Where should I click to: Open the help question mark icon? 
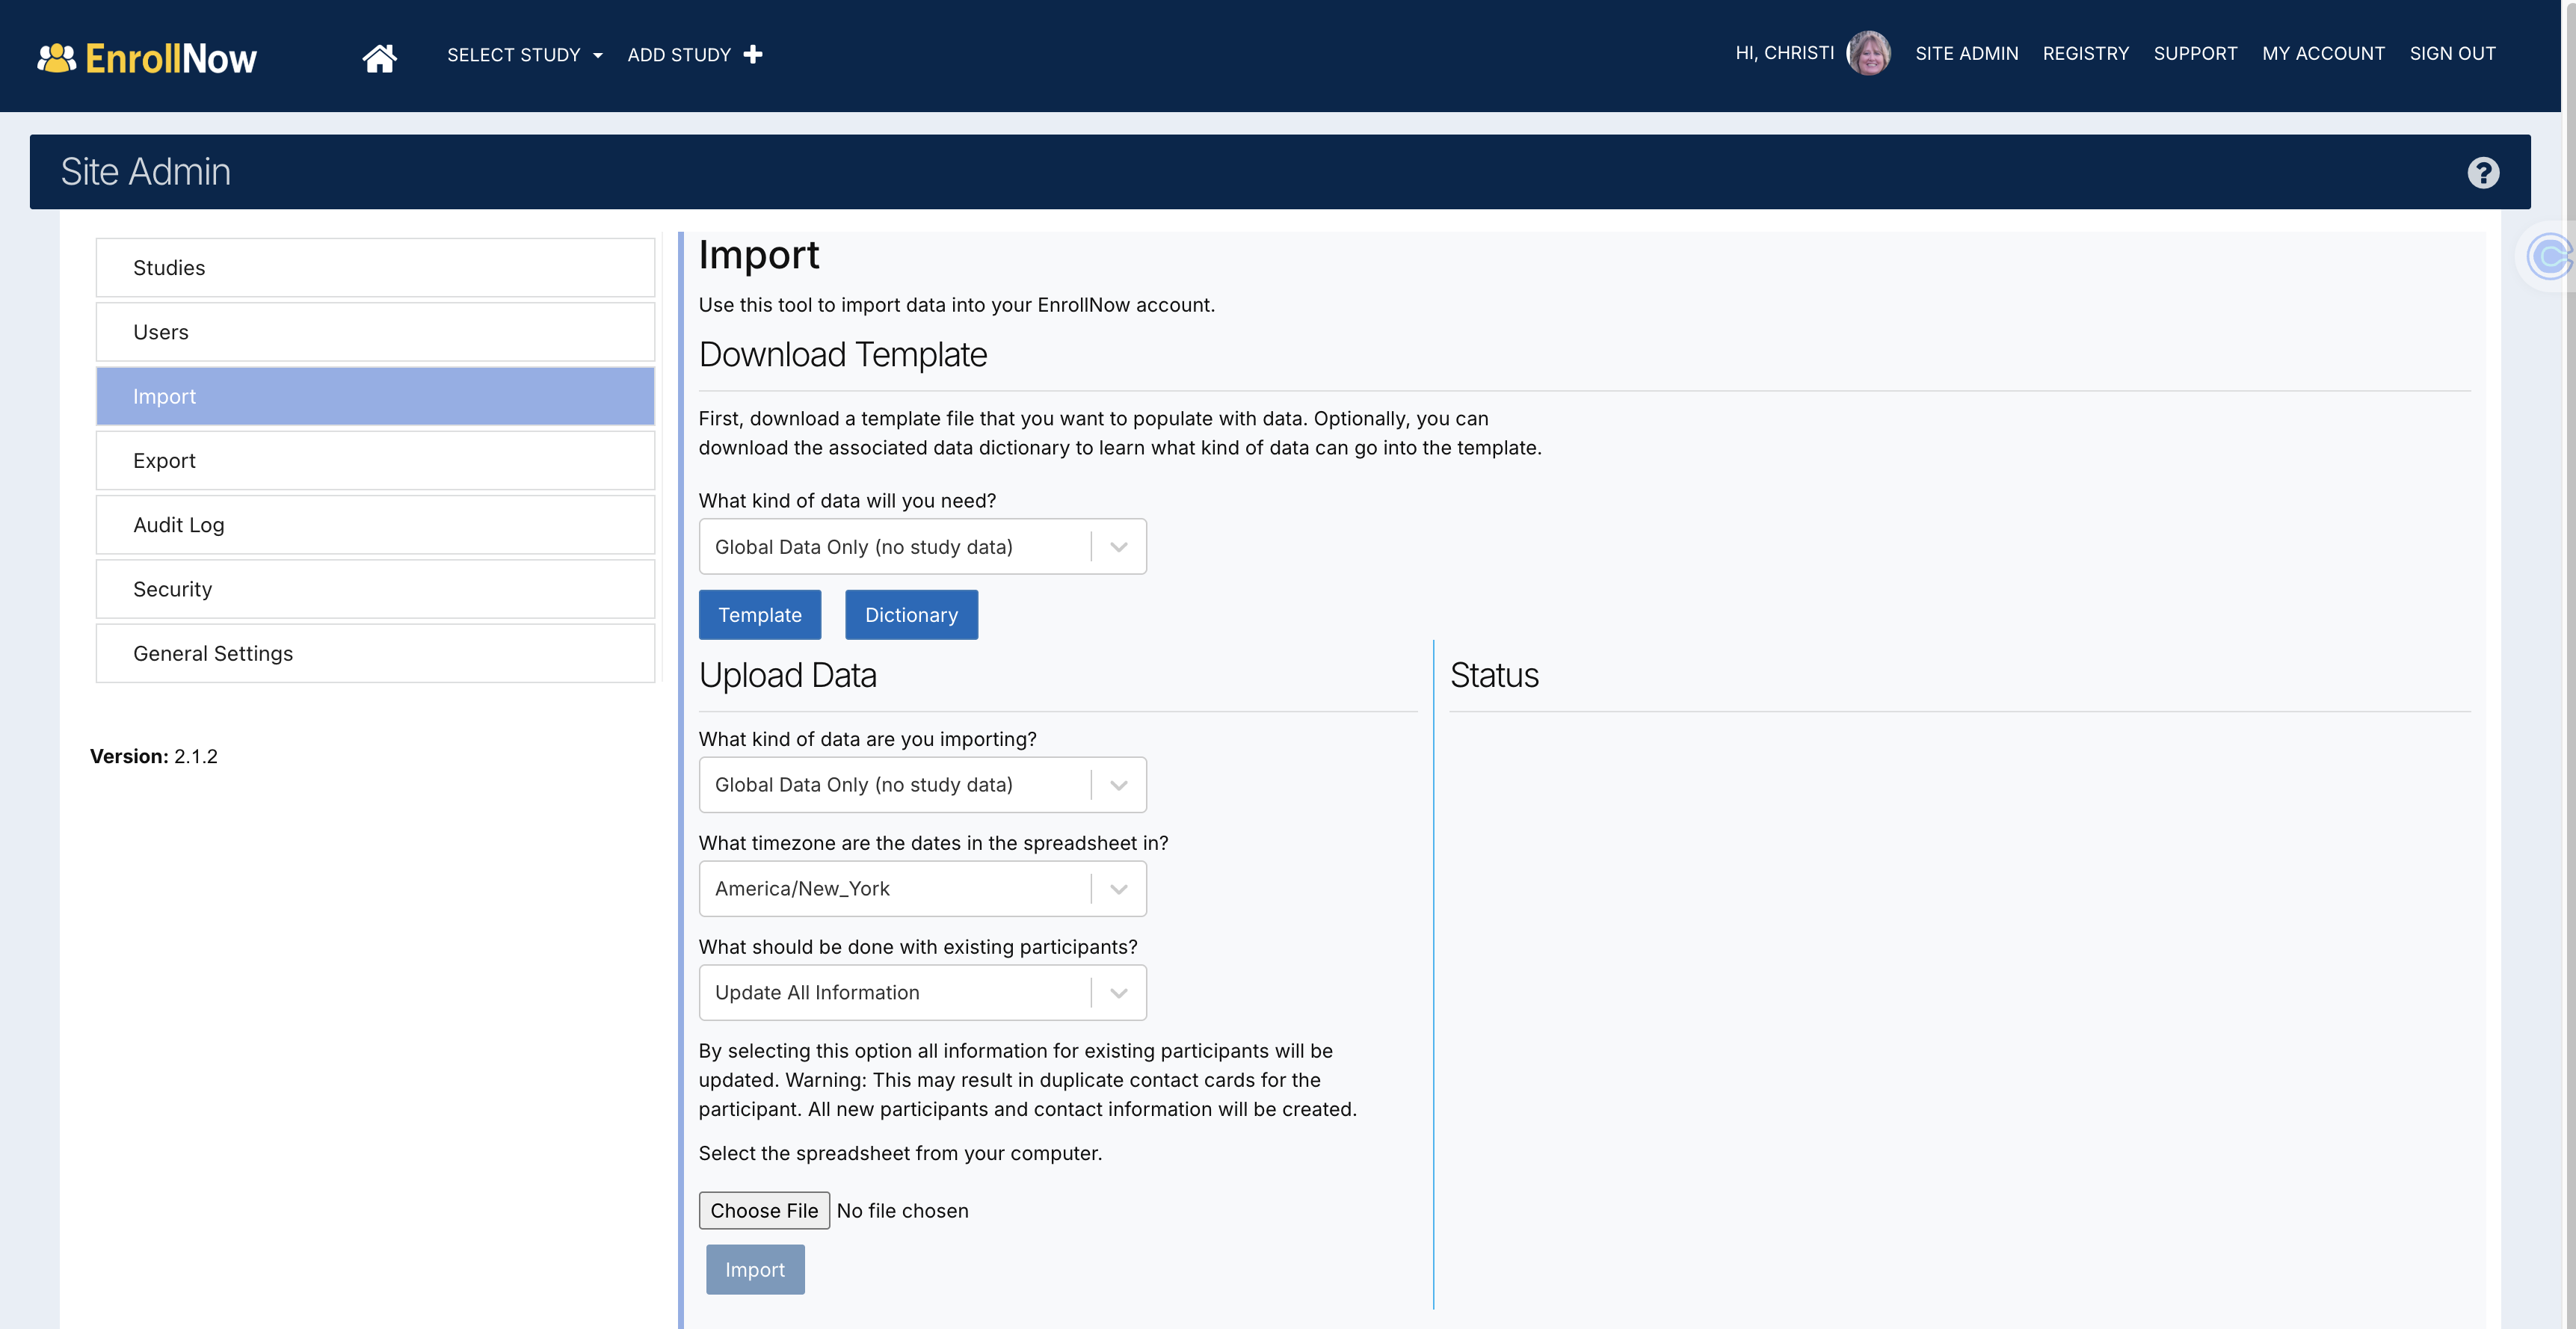2482,173
